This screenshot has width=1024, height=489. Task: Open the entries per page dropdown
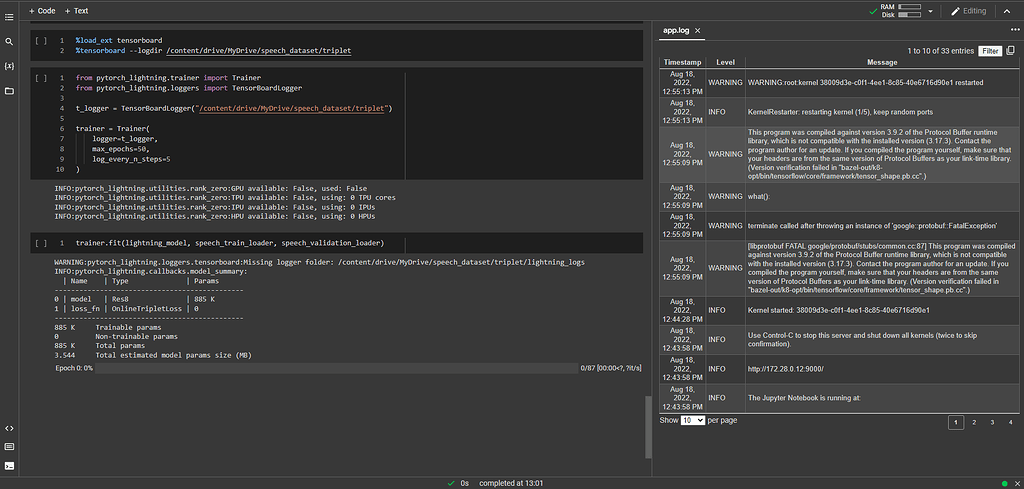coord(693,420)
